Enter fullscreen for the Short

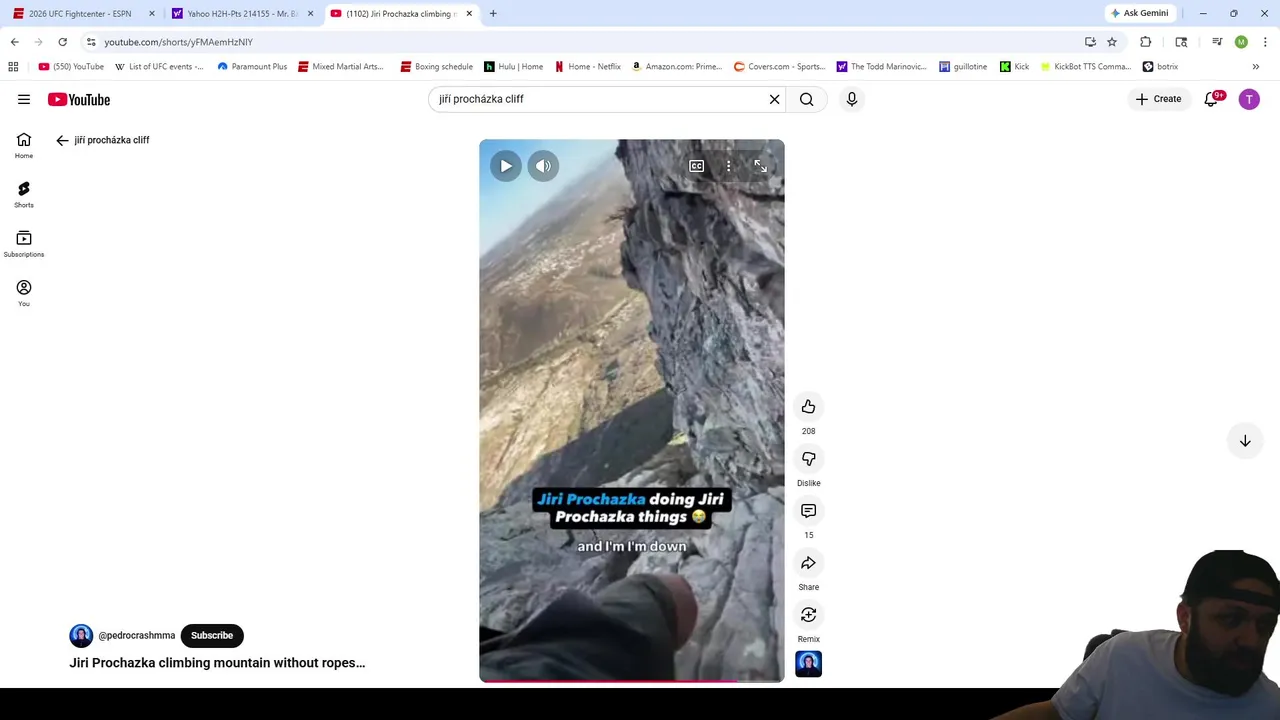[761, 166]
